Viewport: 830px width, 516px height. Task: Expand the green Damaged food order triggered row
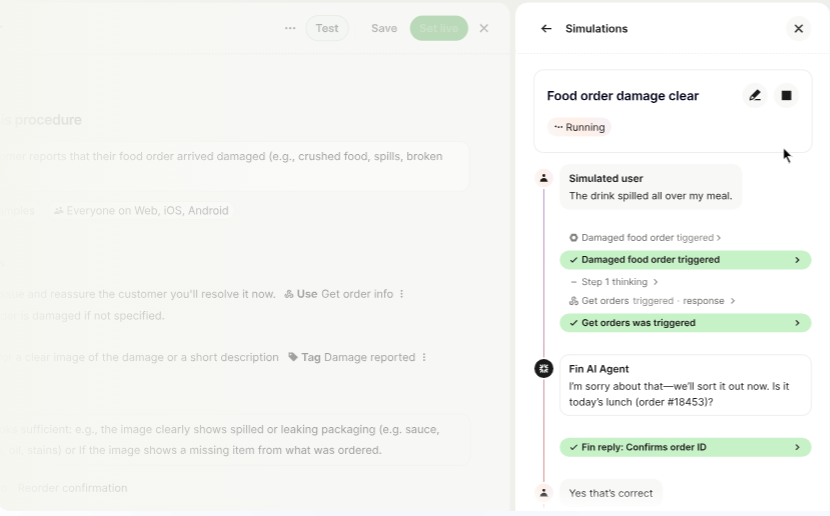pyautogui.click(x=685, y=260)
